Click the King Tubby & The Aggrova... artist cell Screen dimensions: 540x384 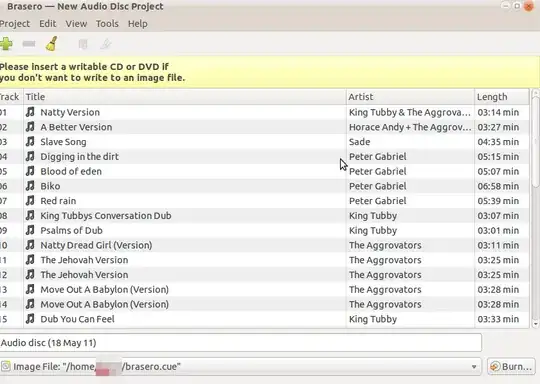click(x=409, y=112)
